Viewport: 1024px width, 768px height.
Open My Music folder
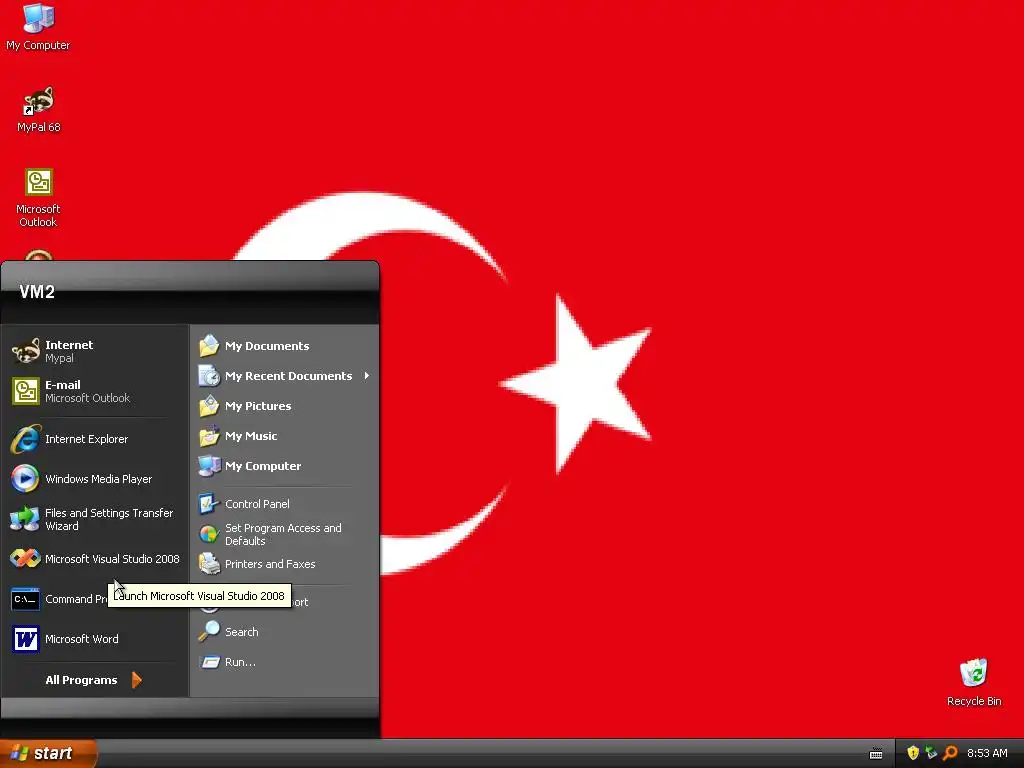tap(285, 436)
